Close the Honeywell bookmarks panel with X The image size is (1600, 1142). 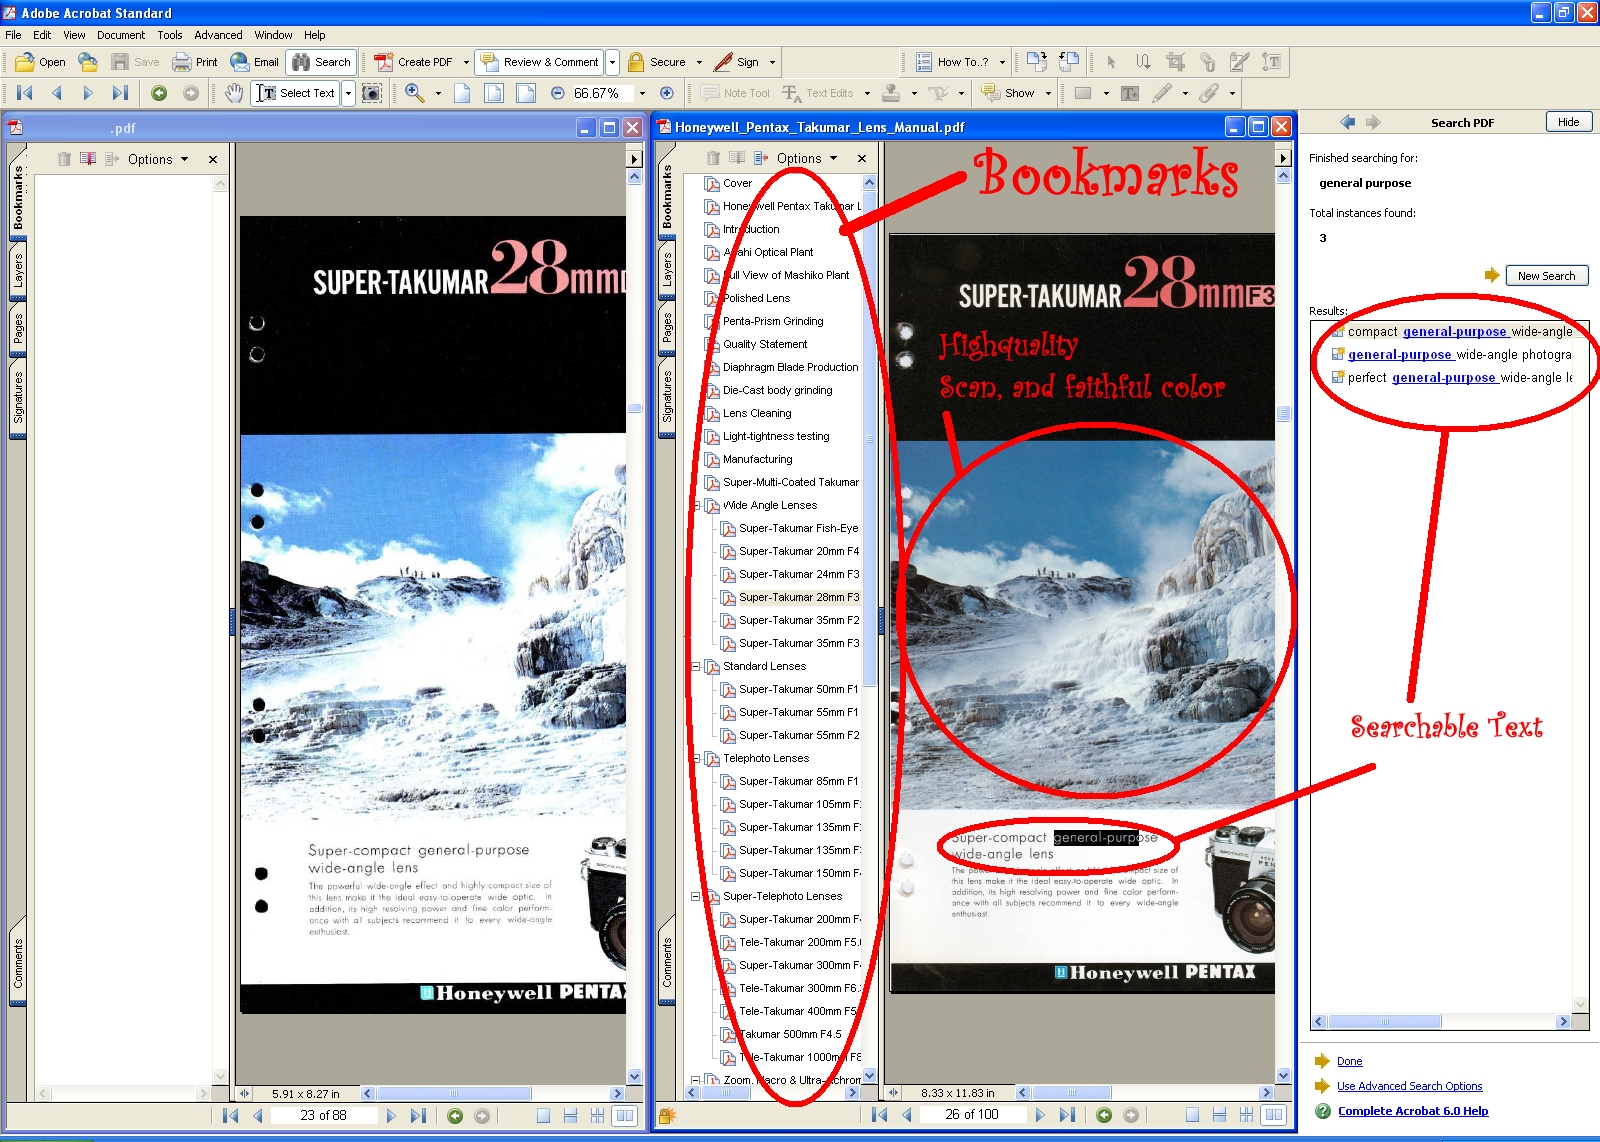[x=862, y=158]
